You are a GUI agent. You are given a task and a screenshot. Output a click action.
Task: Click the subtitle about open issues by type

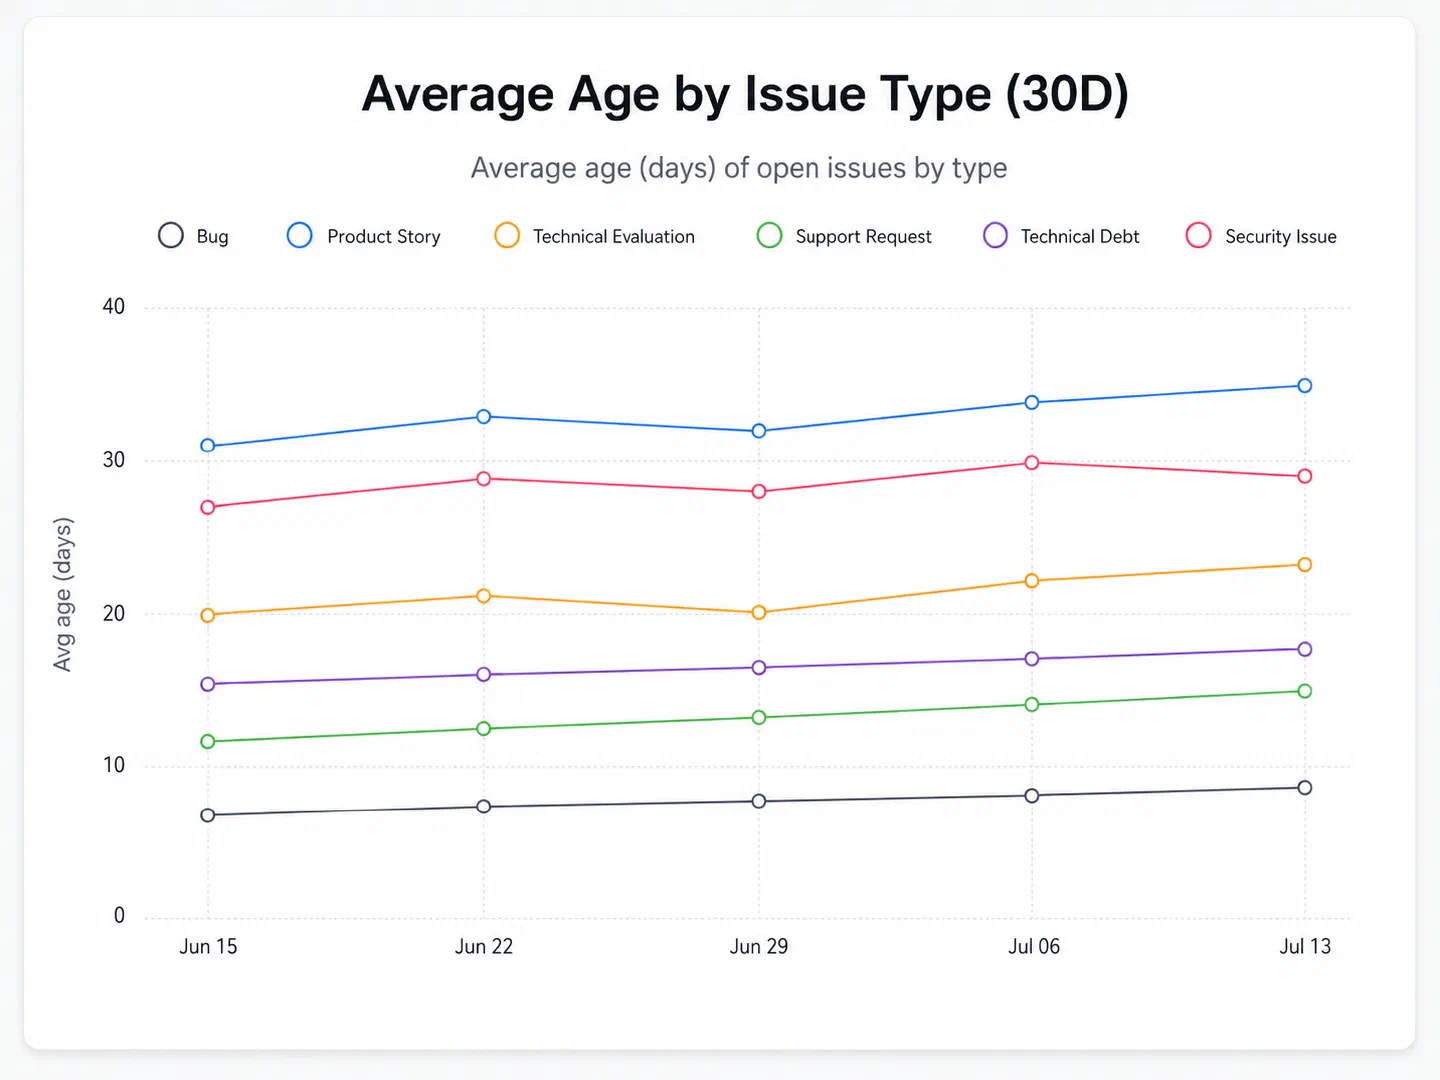pyautogui.click(x=739, y=168)
